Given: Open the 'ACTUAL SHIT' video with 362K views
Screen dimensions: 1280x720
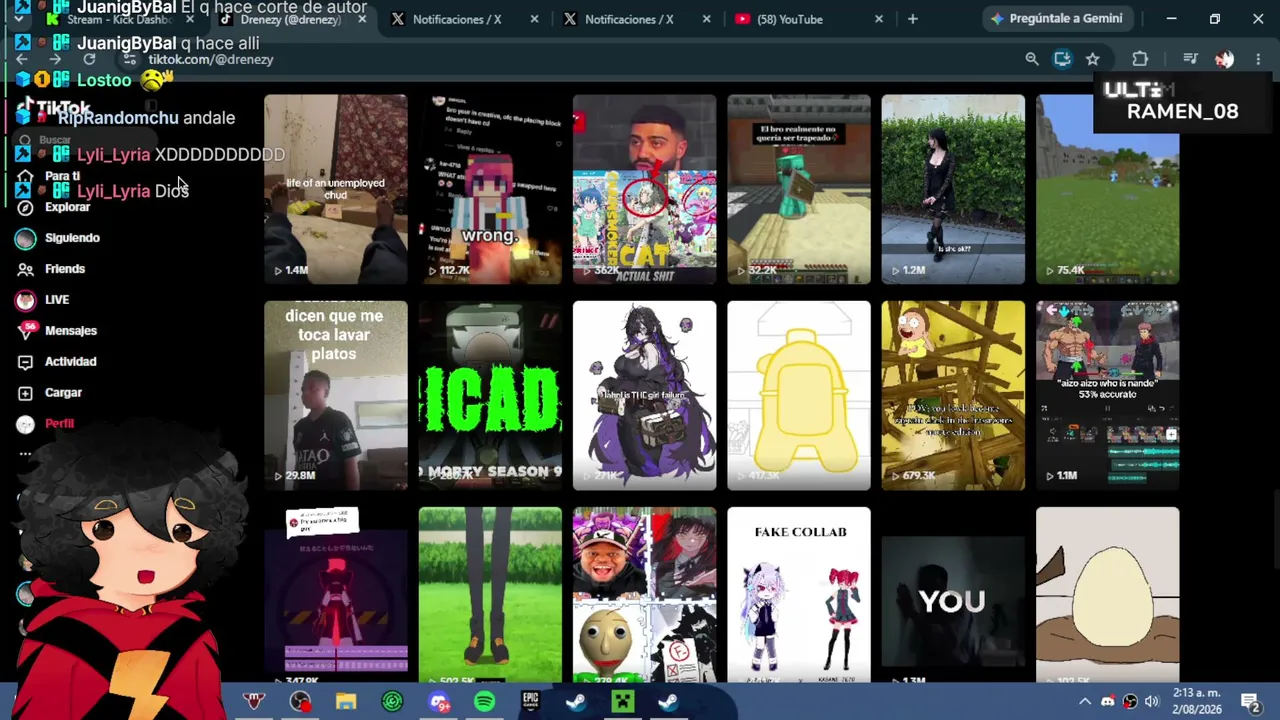Looking at the screenshot, I should (644, 190).
